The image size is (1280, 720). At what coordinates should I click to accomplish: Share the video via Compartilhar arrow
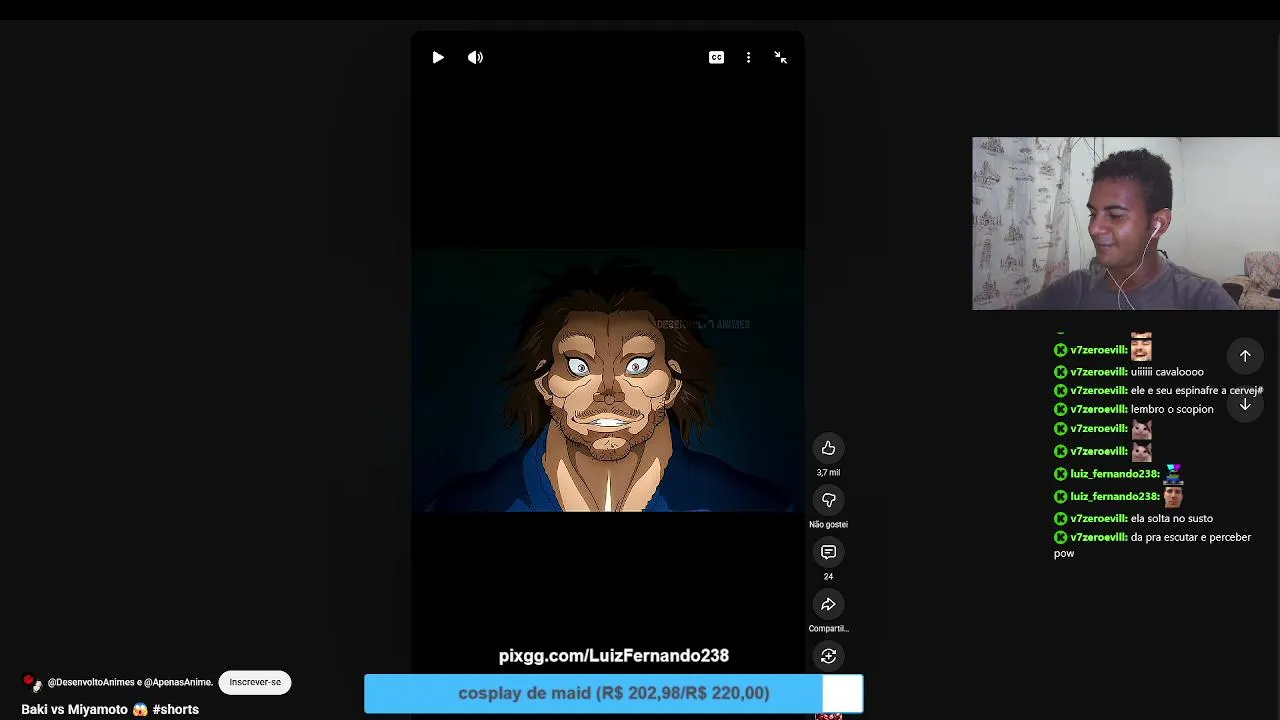[828, 604]
